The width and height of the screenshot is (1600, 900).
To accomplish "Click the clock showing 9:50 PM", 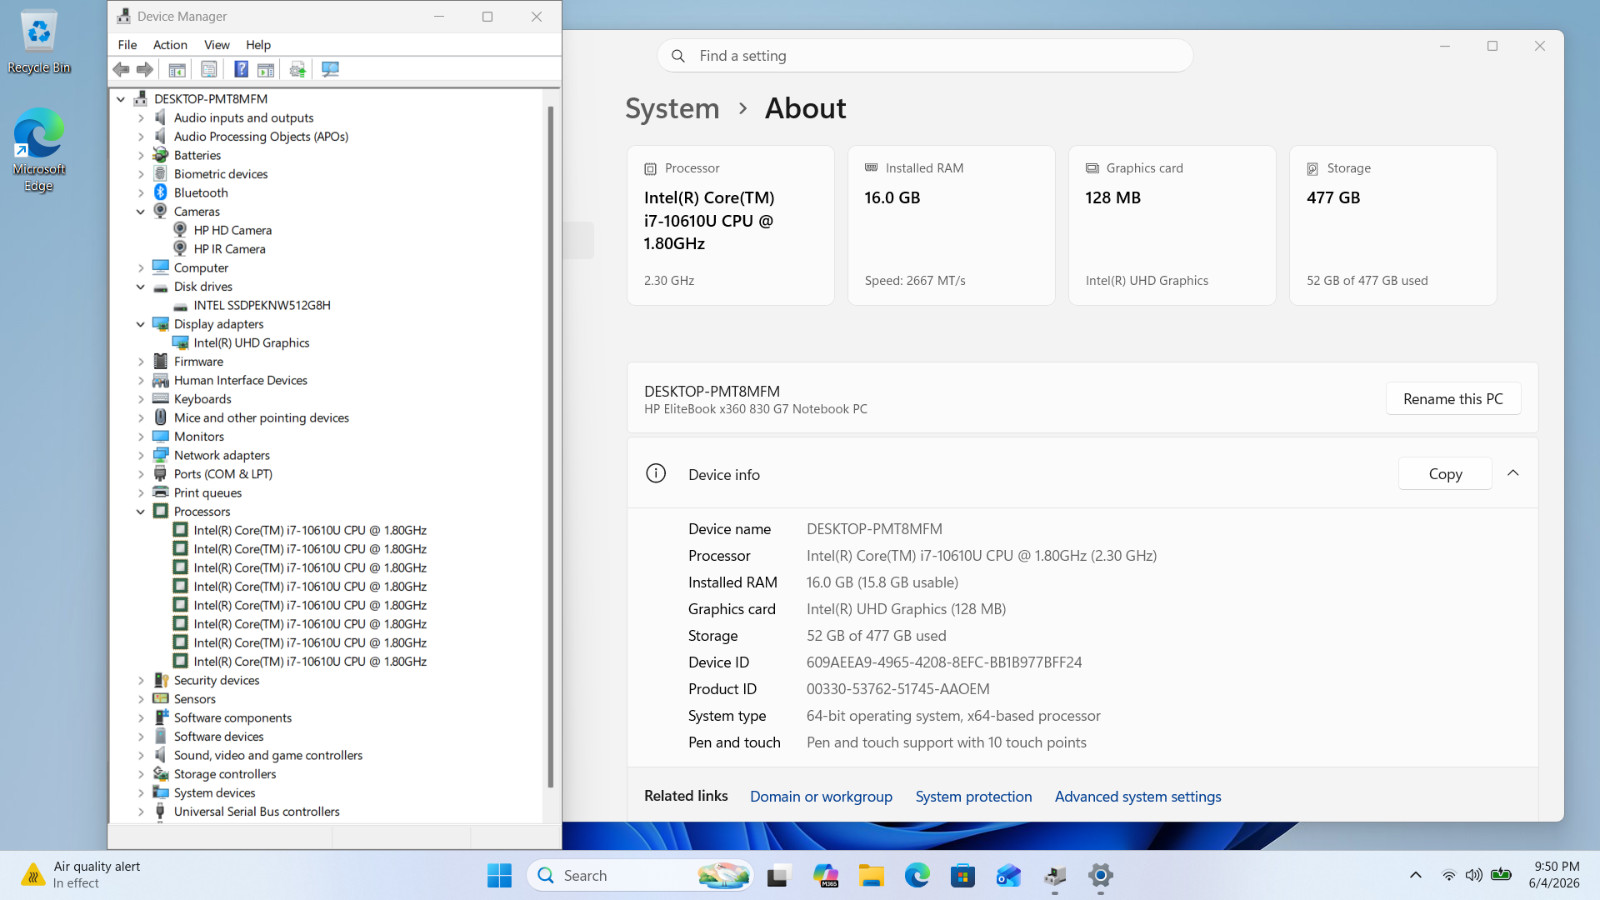I will (x=1556, y=875).
